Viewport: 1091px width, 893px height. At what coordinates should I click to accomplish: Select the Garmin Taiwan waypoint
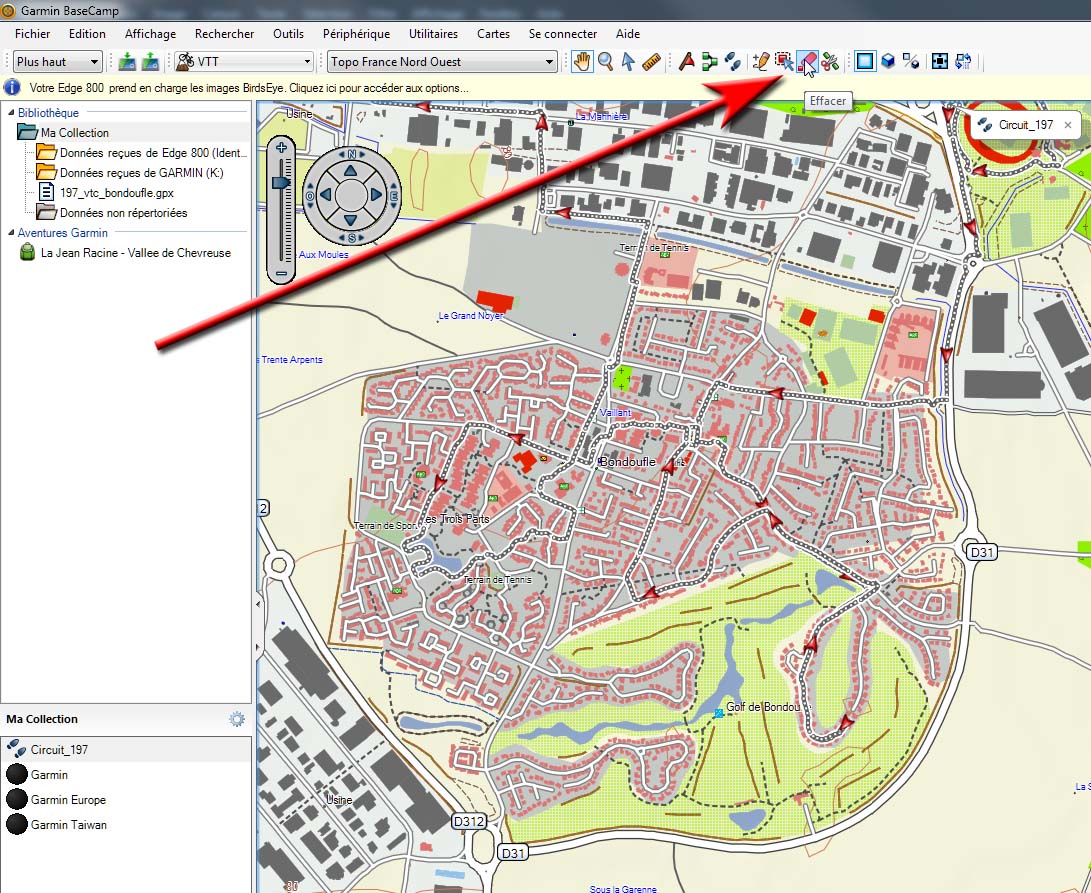[x=126, y=825]
